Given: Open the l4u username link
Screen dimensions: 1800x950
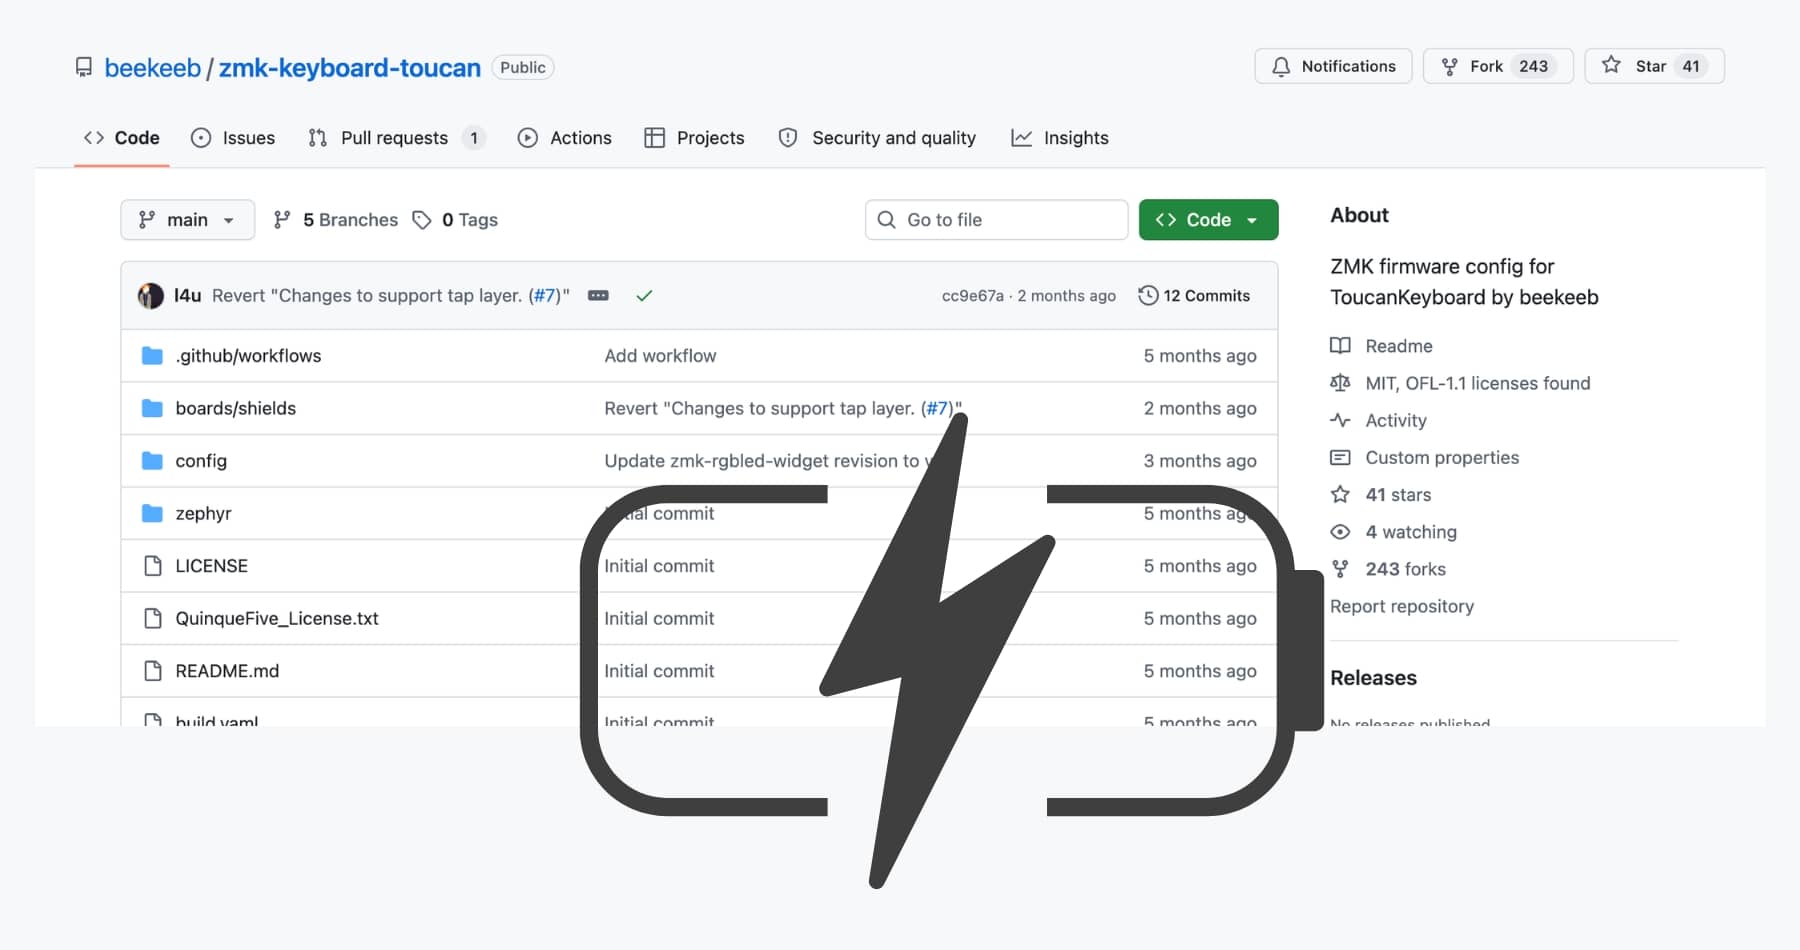Looking at the screenshot, I should point(187,296).
